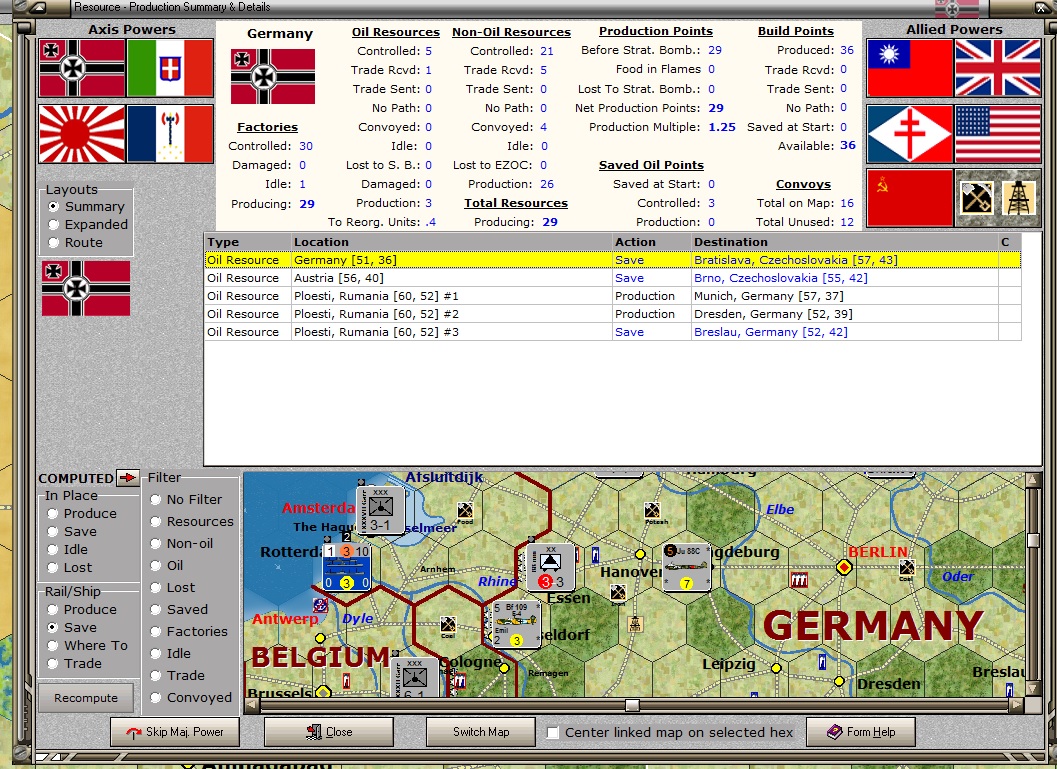The width and height of the screenshot is (1057, 769).
Task: Click the large Germany flag under header
Action: tap(272, 76)
